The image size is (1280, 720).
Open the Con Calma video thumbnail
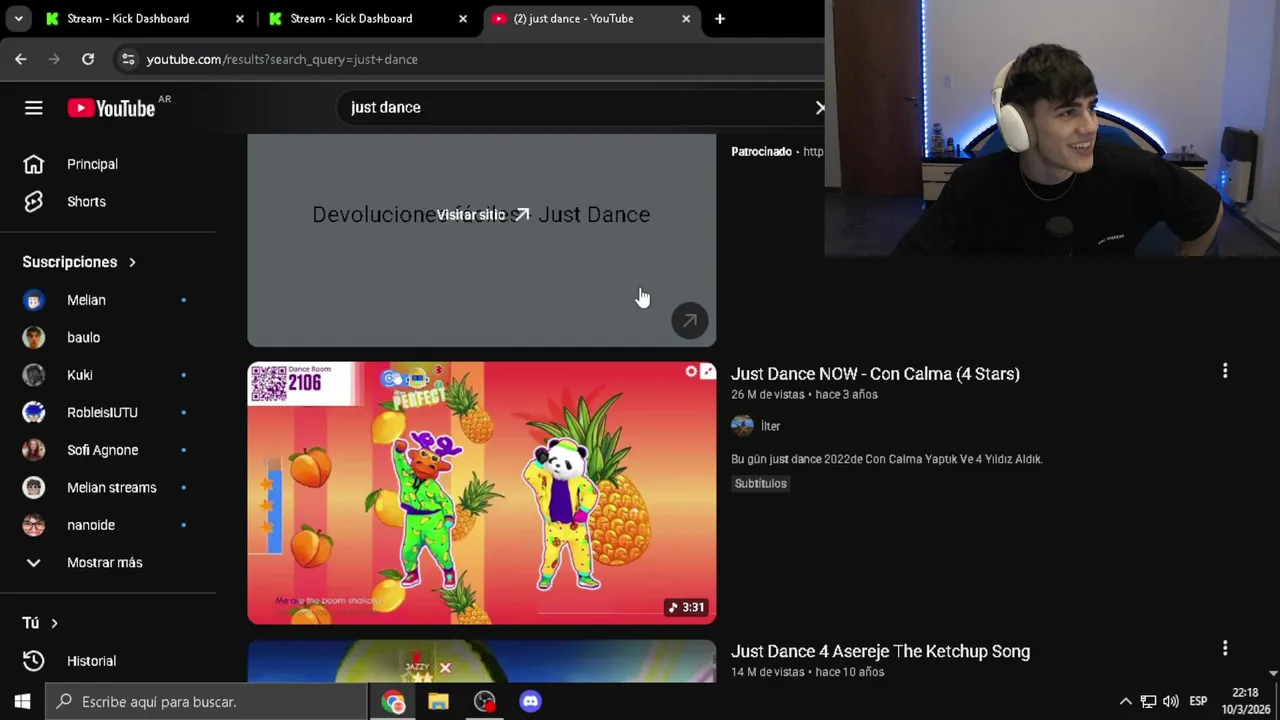tap(482, 493)
